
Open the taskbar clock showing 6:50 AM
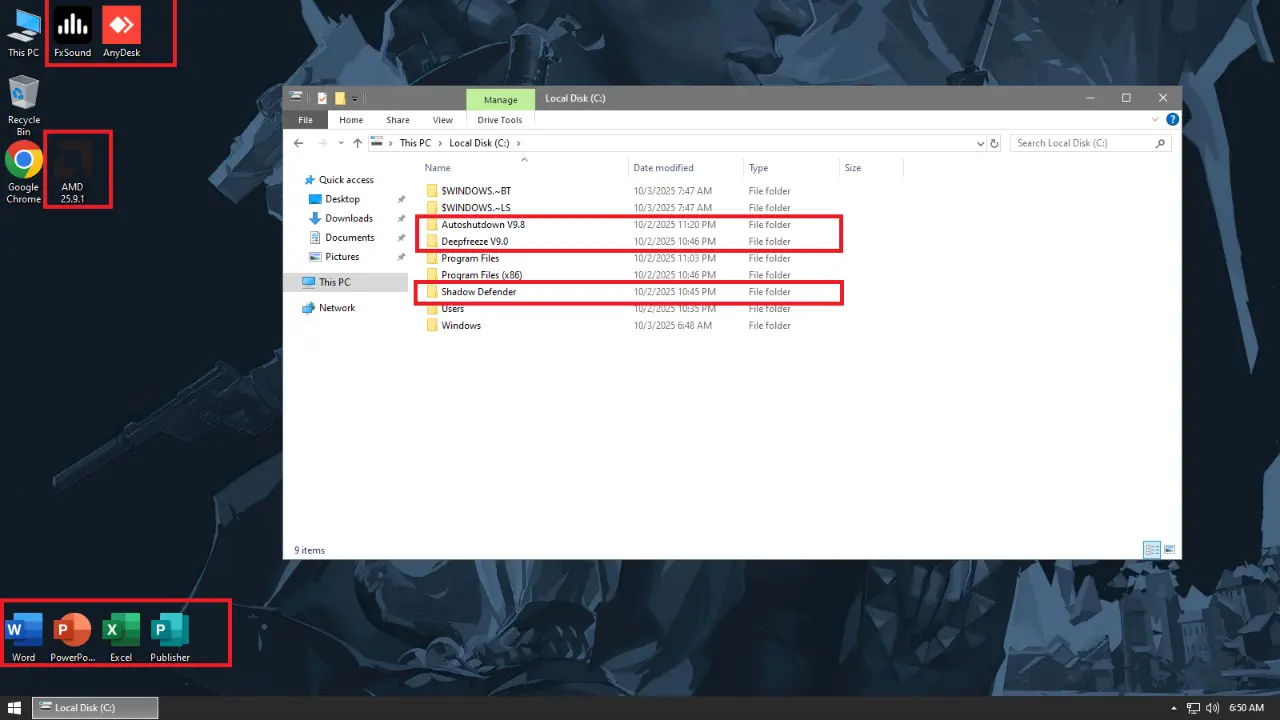(x=1246, y=708)
